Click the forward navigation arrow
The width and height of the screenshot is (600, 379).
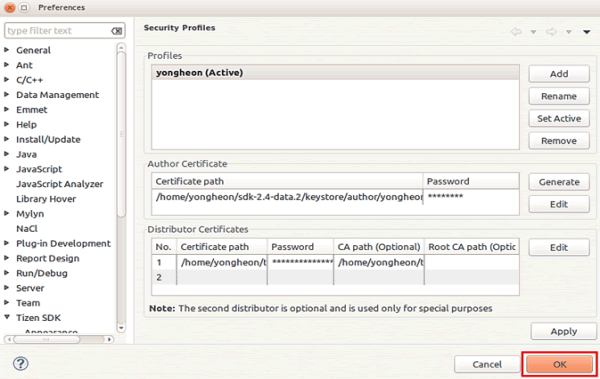[x=551, y=32]
